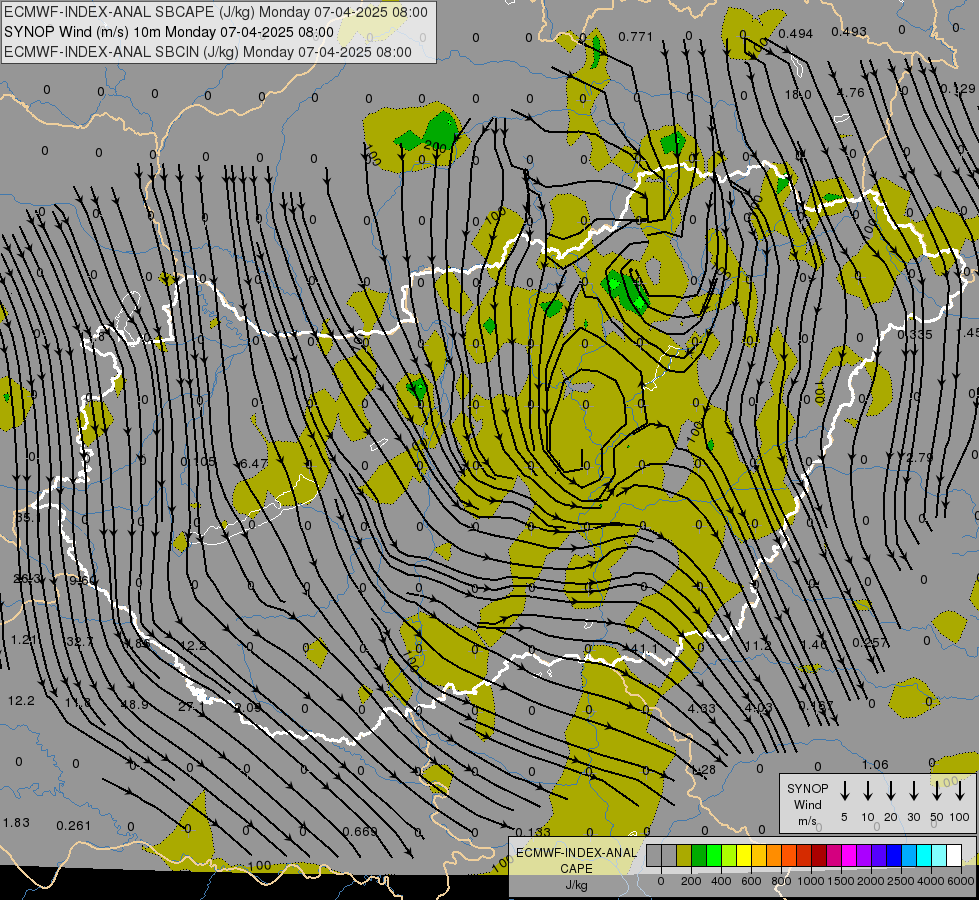Screen dimensions: 979x900
Task: Click the 48.9 value on the map
Action: point(134,705)
